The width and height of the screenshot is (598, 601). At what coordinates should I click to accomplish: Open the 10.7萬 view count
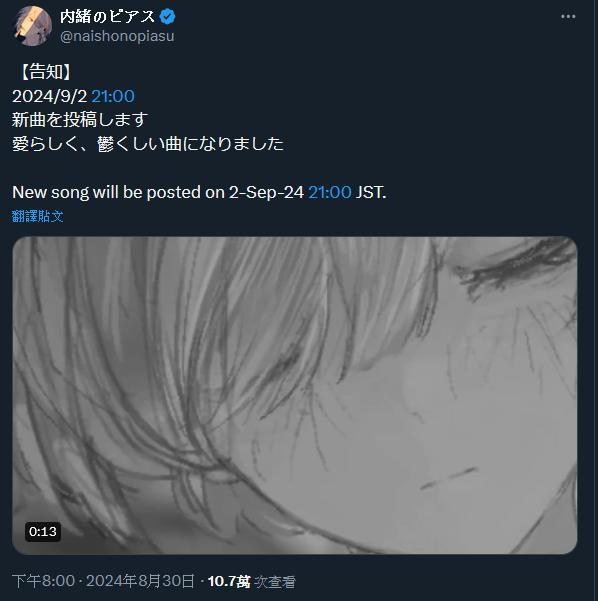229,581
